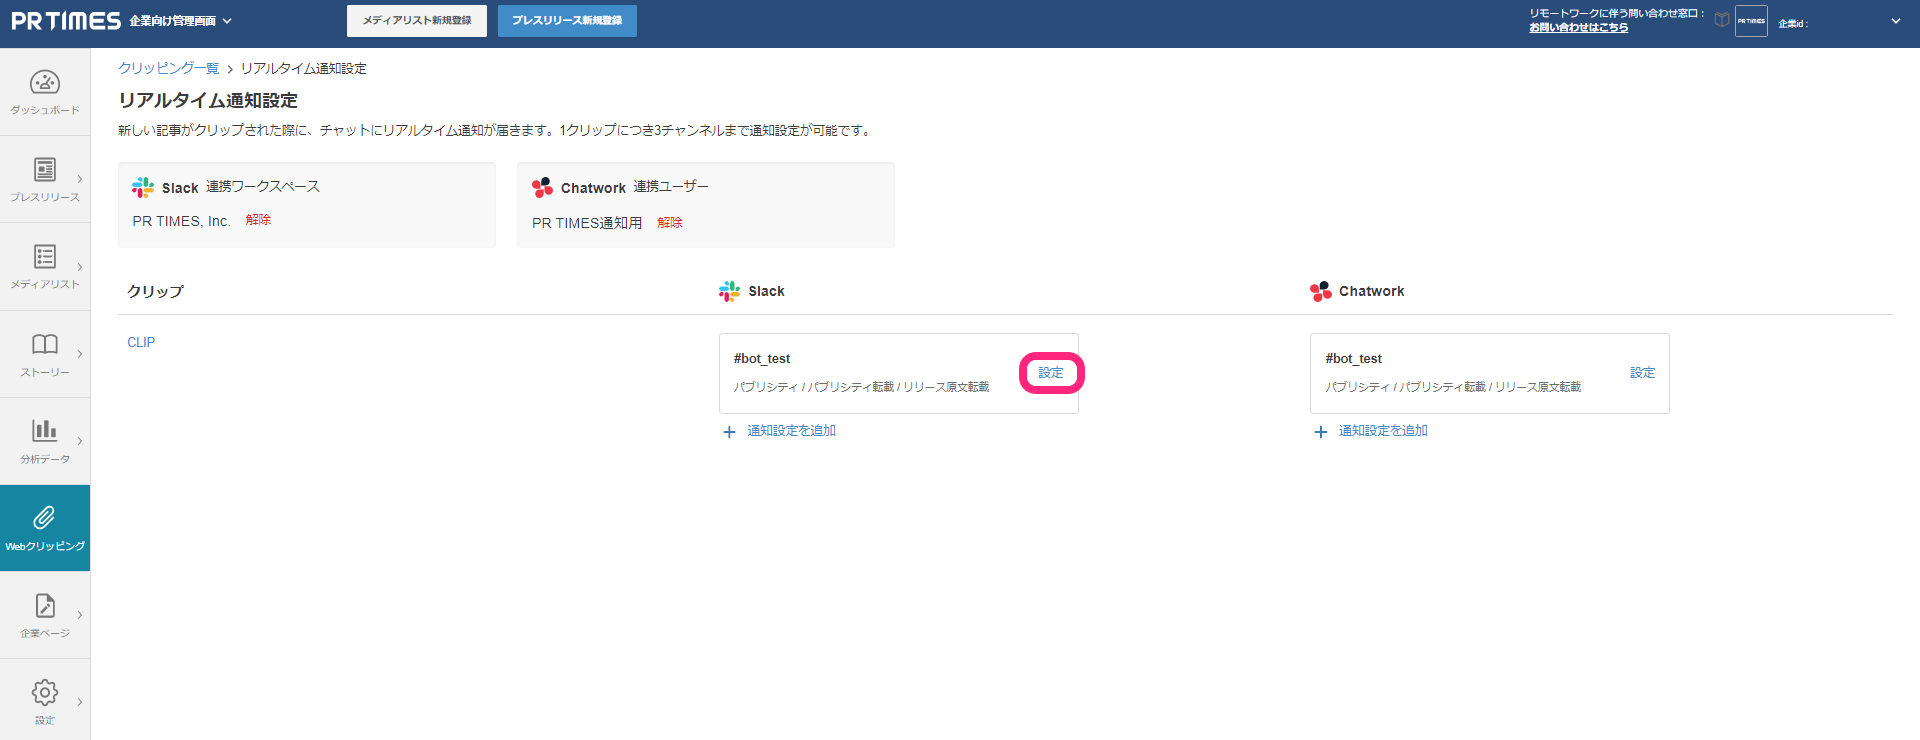
Task: Click the リアルタイム通知設定 page heading
Action: pos(208,100)
